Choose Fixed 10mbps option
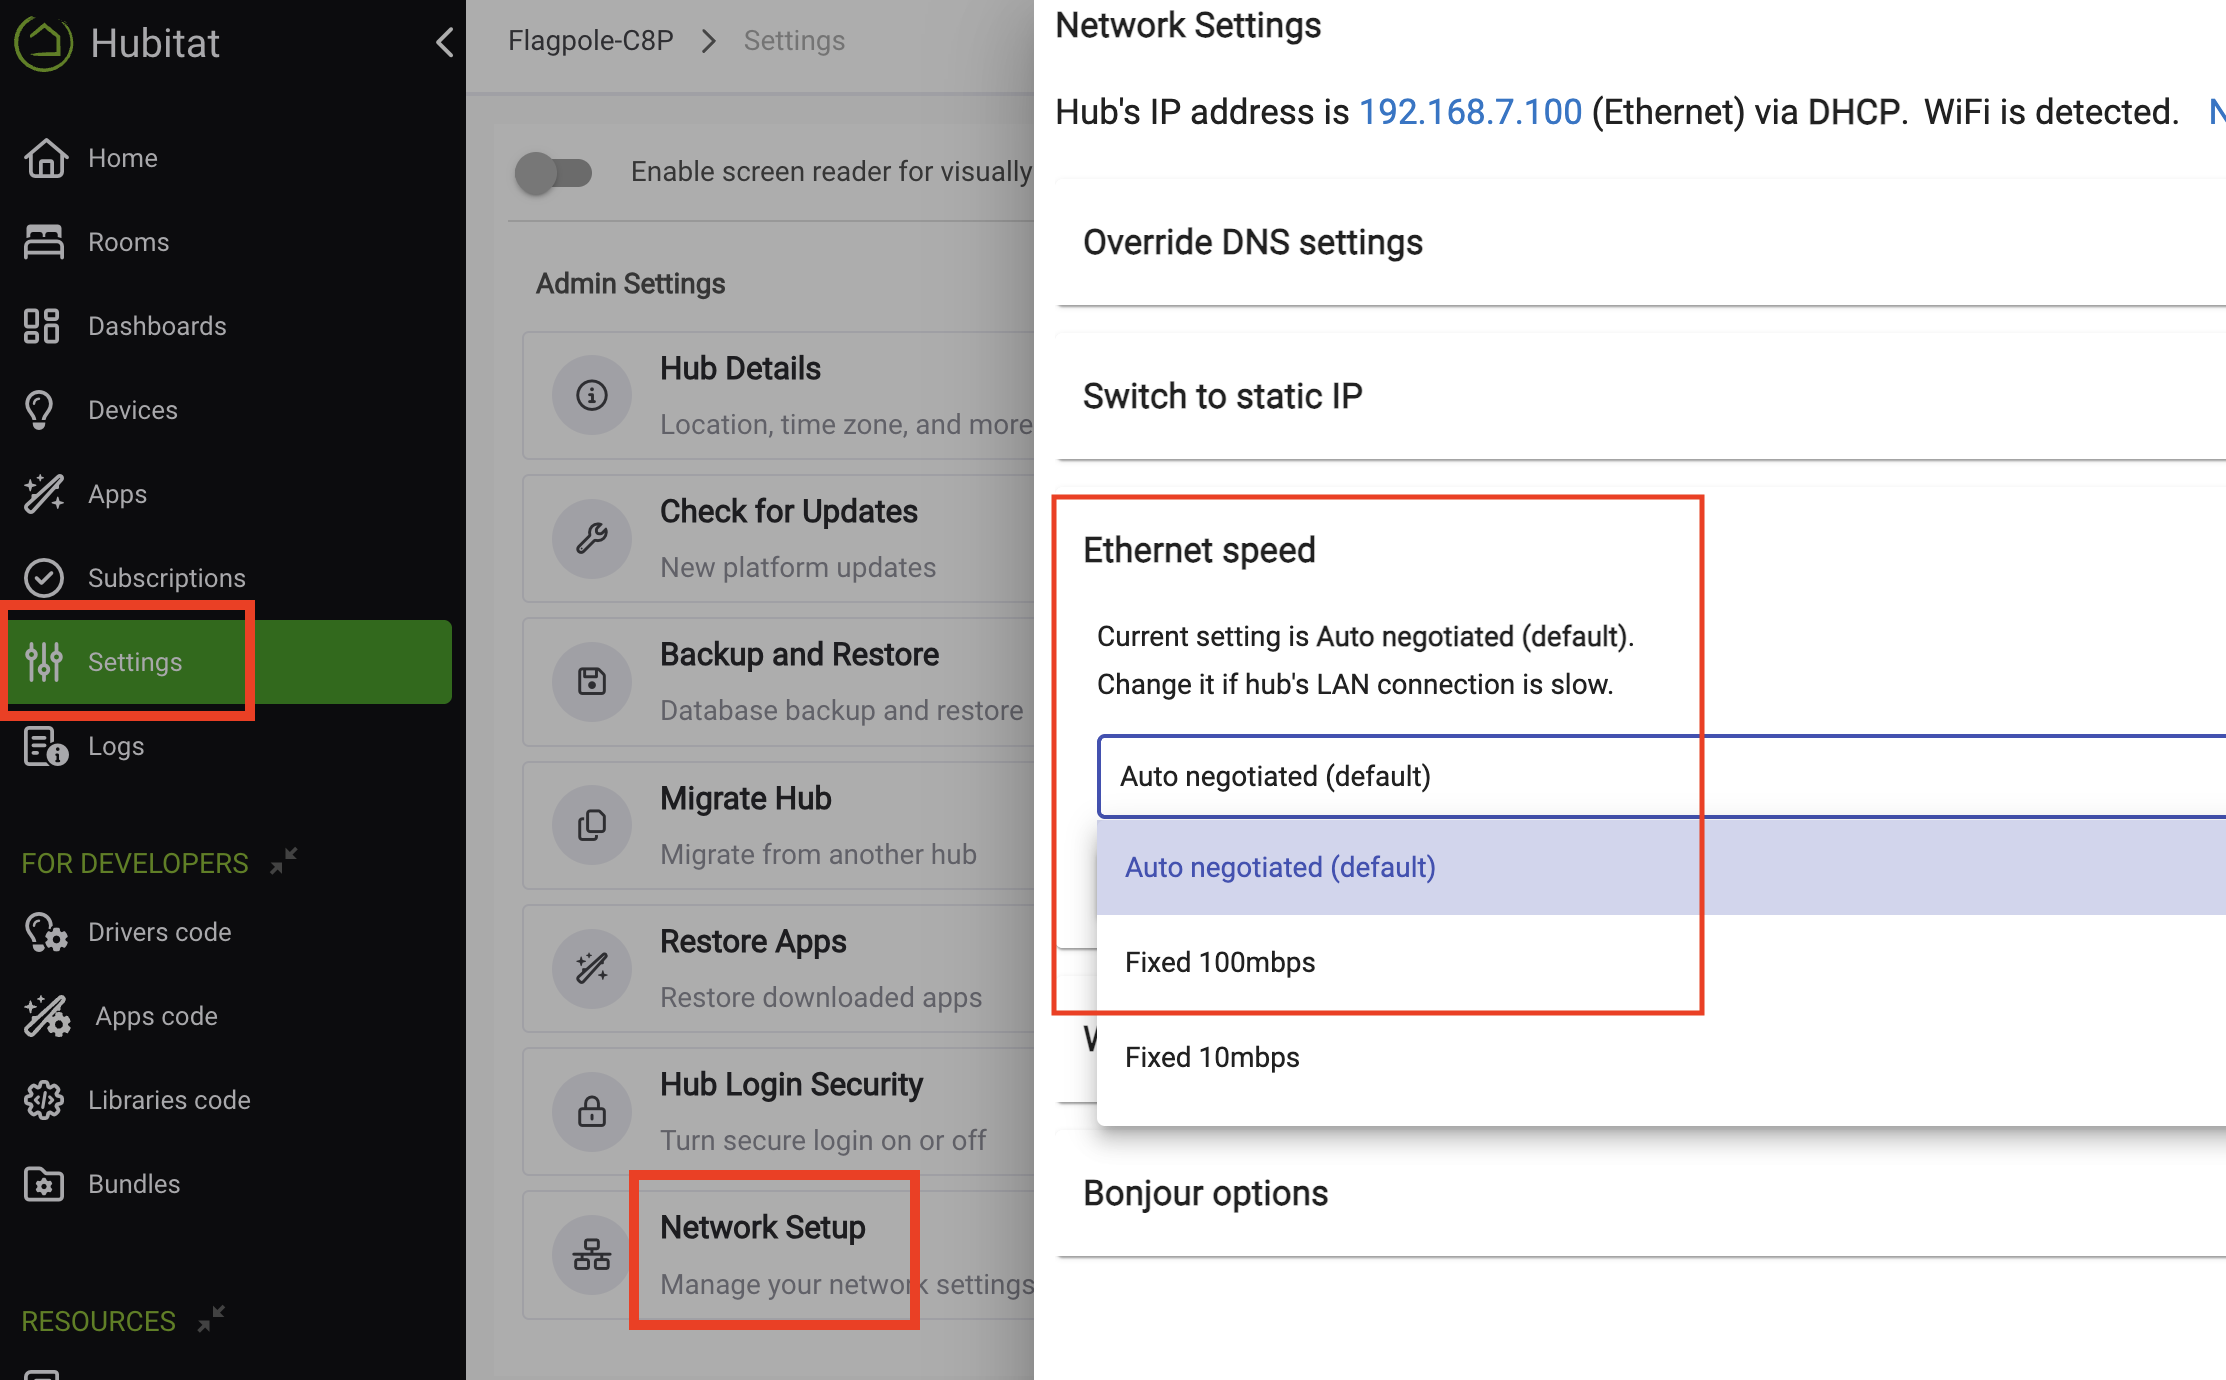Image resolution: width=2226 pixels, height=1380 pixels. click(1212, 1057)
